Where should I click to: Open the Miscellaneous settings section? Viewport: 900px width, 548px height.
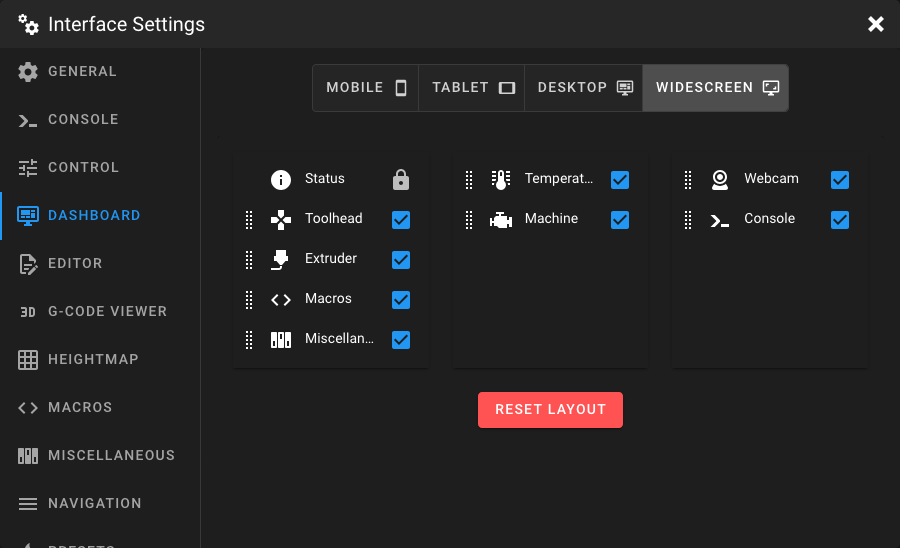(x=100, y=456)
